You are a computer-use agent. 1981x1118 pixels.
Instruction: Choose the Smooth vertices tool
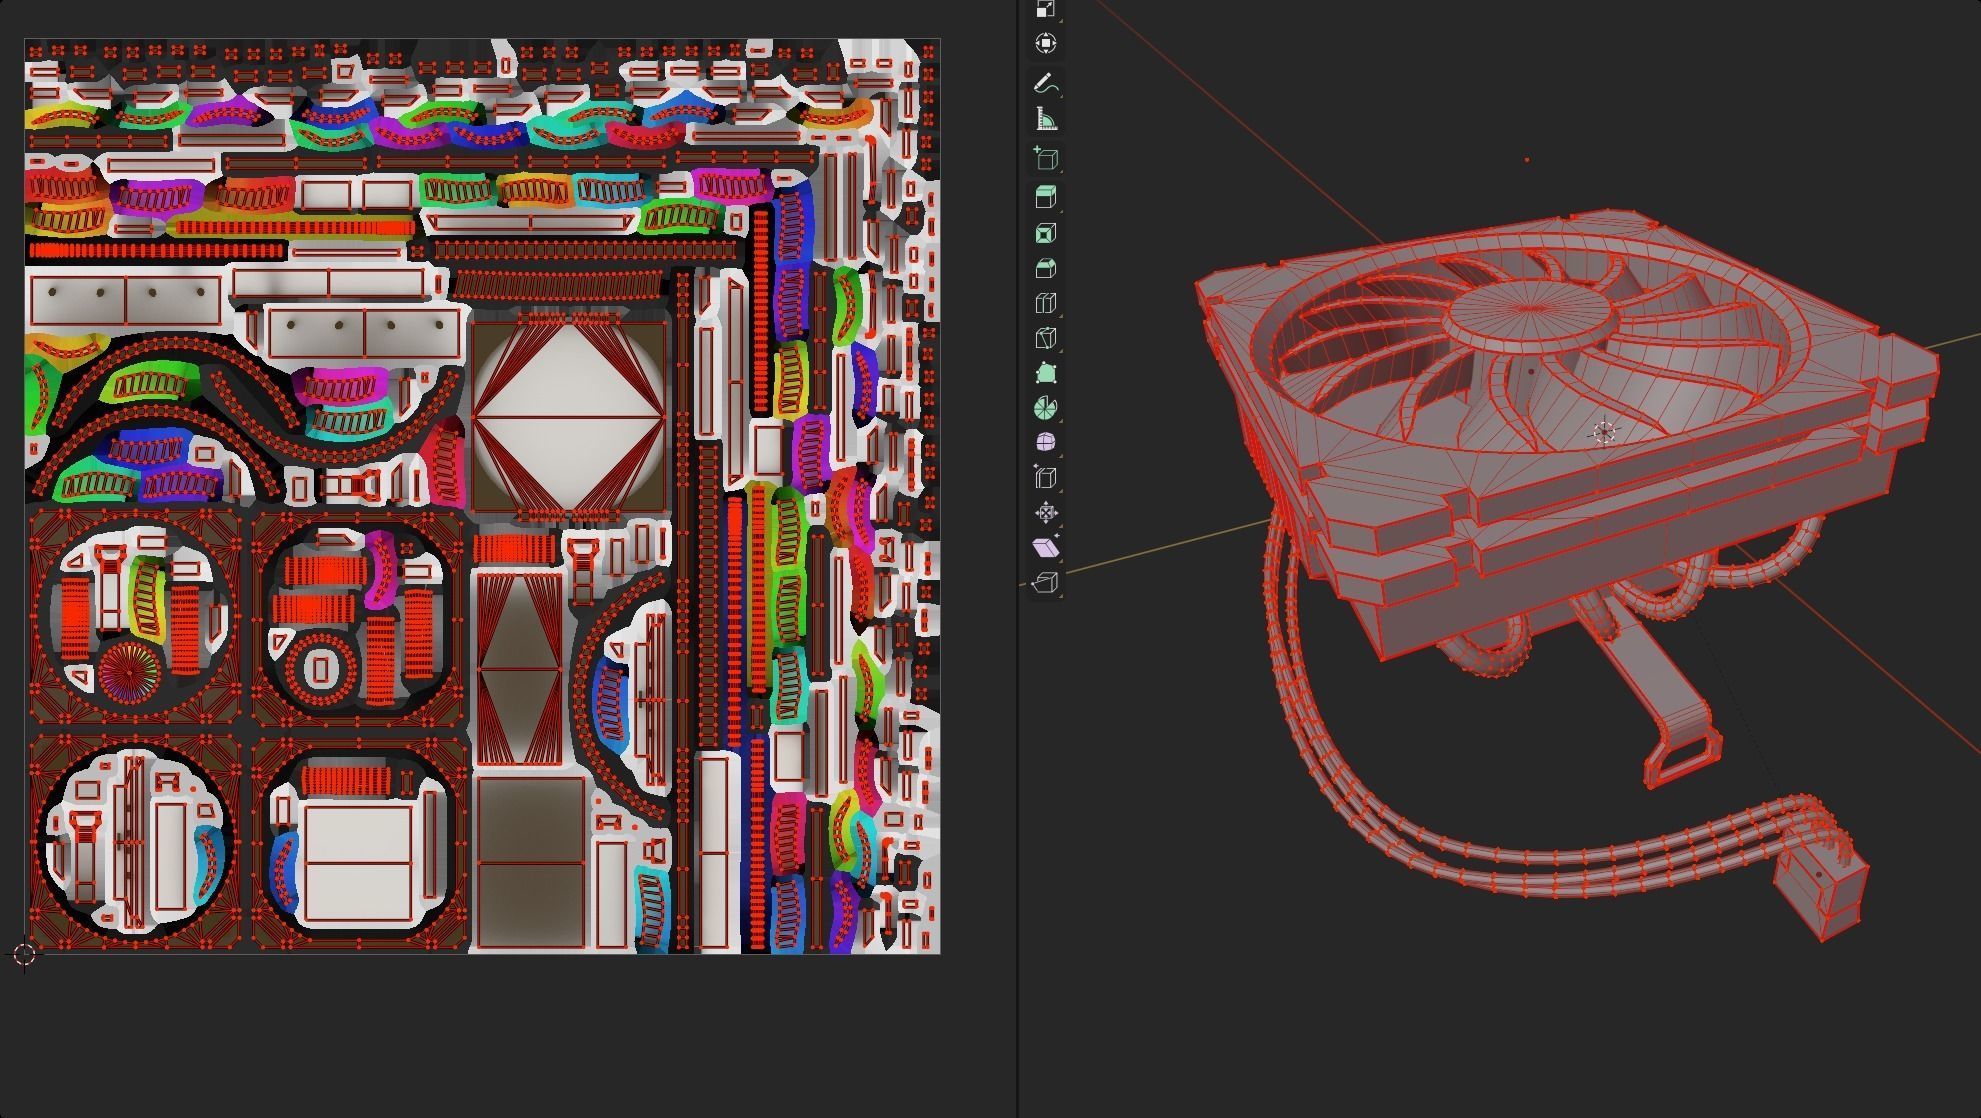[1045, 442]
